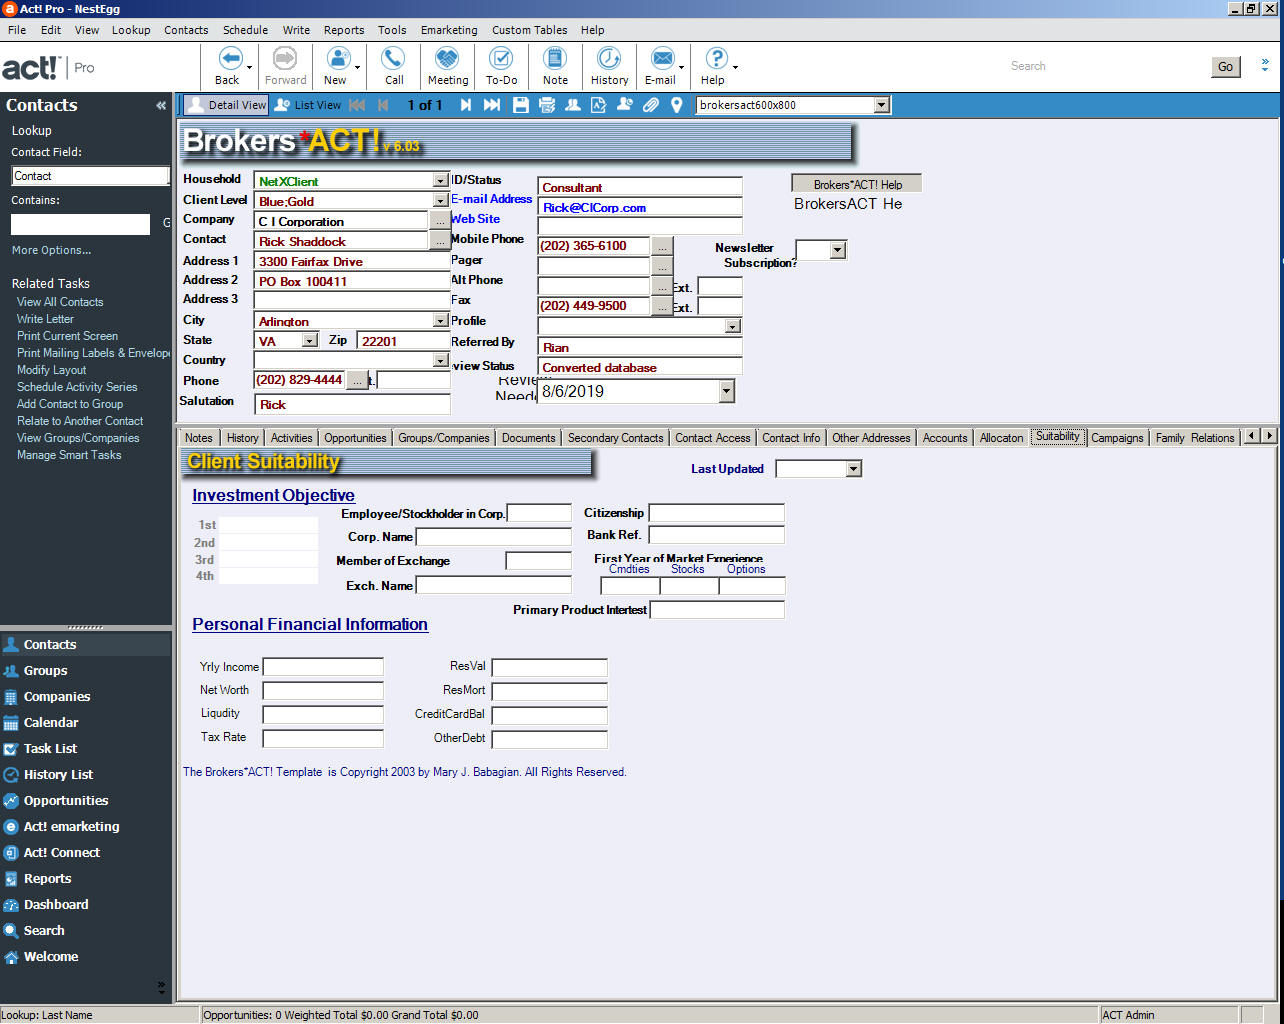Click the To-Do toolbar icon

(x=501, y=59)
